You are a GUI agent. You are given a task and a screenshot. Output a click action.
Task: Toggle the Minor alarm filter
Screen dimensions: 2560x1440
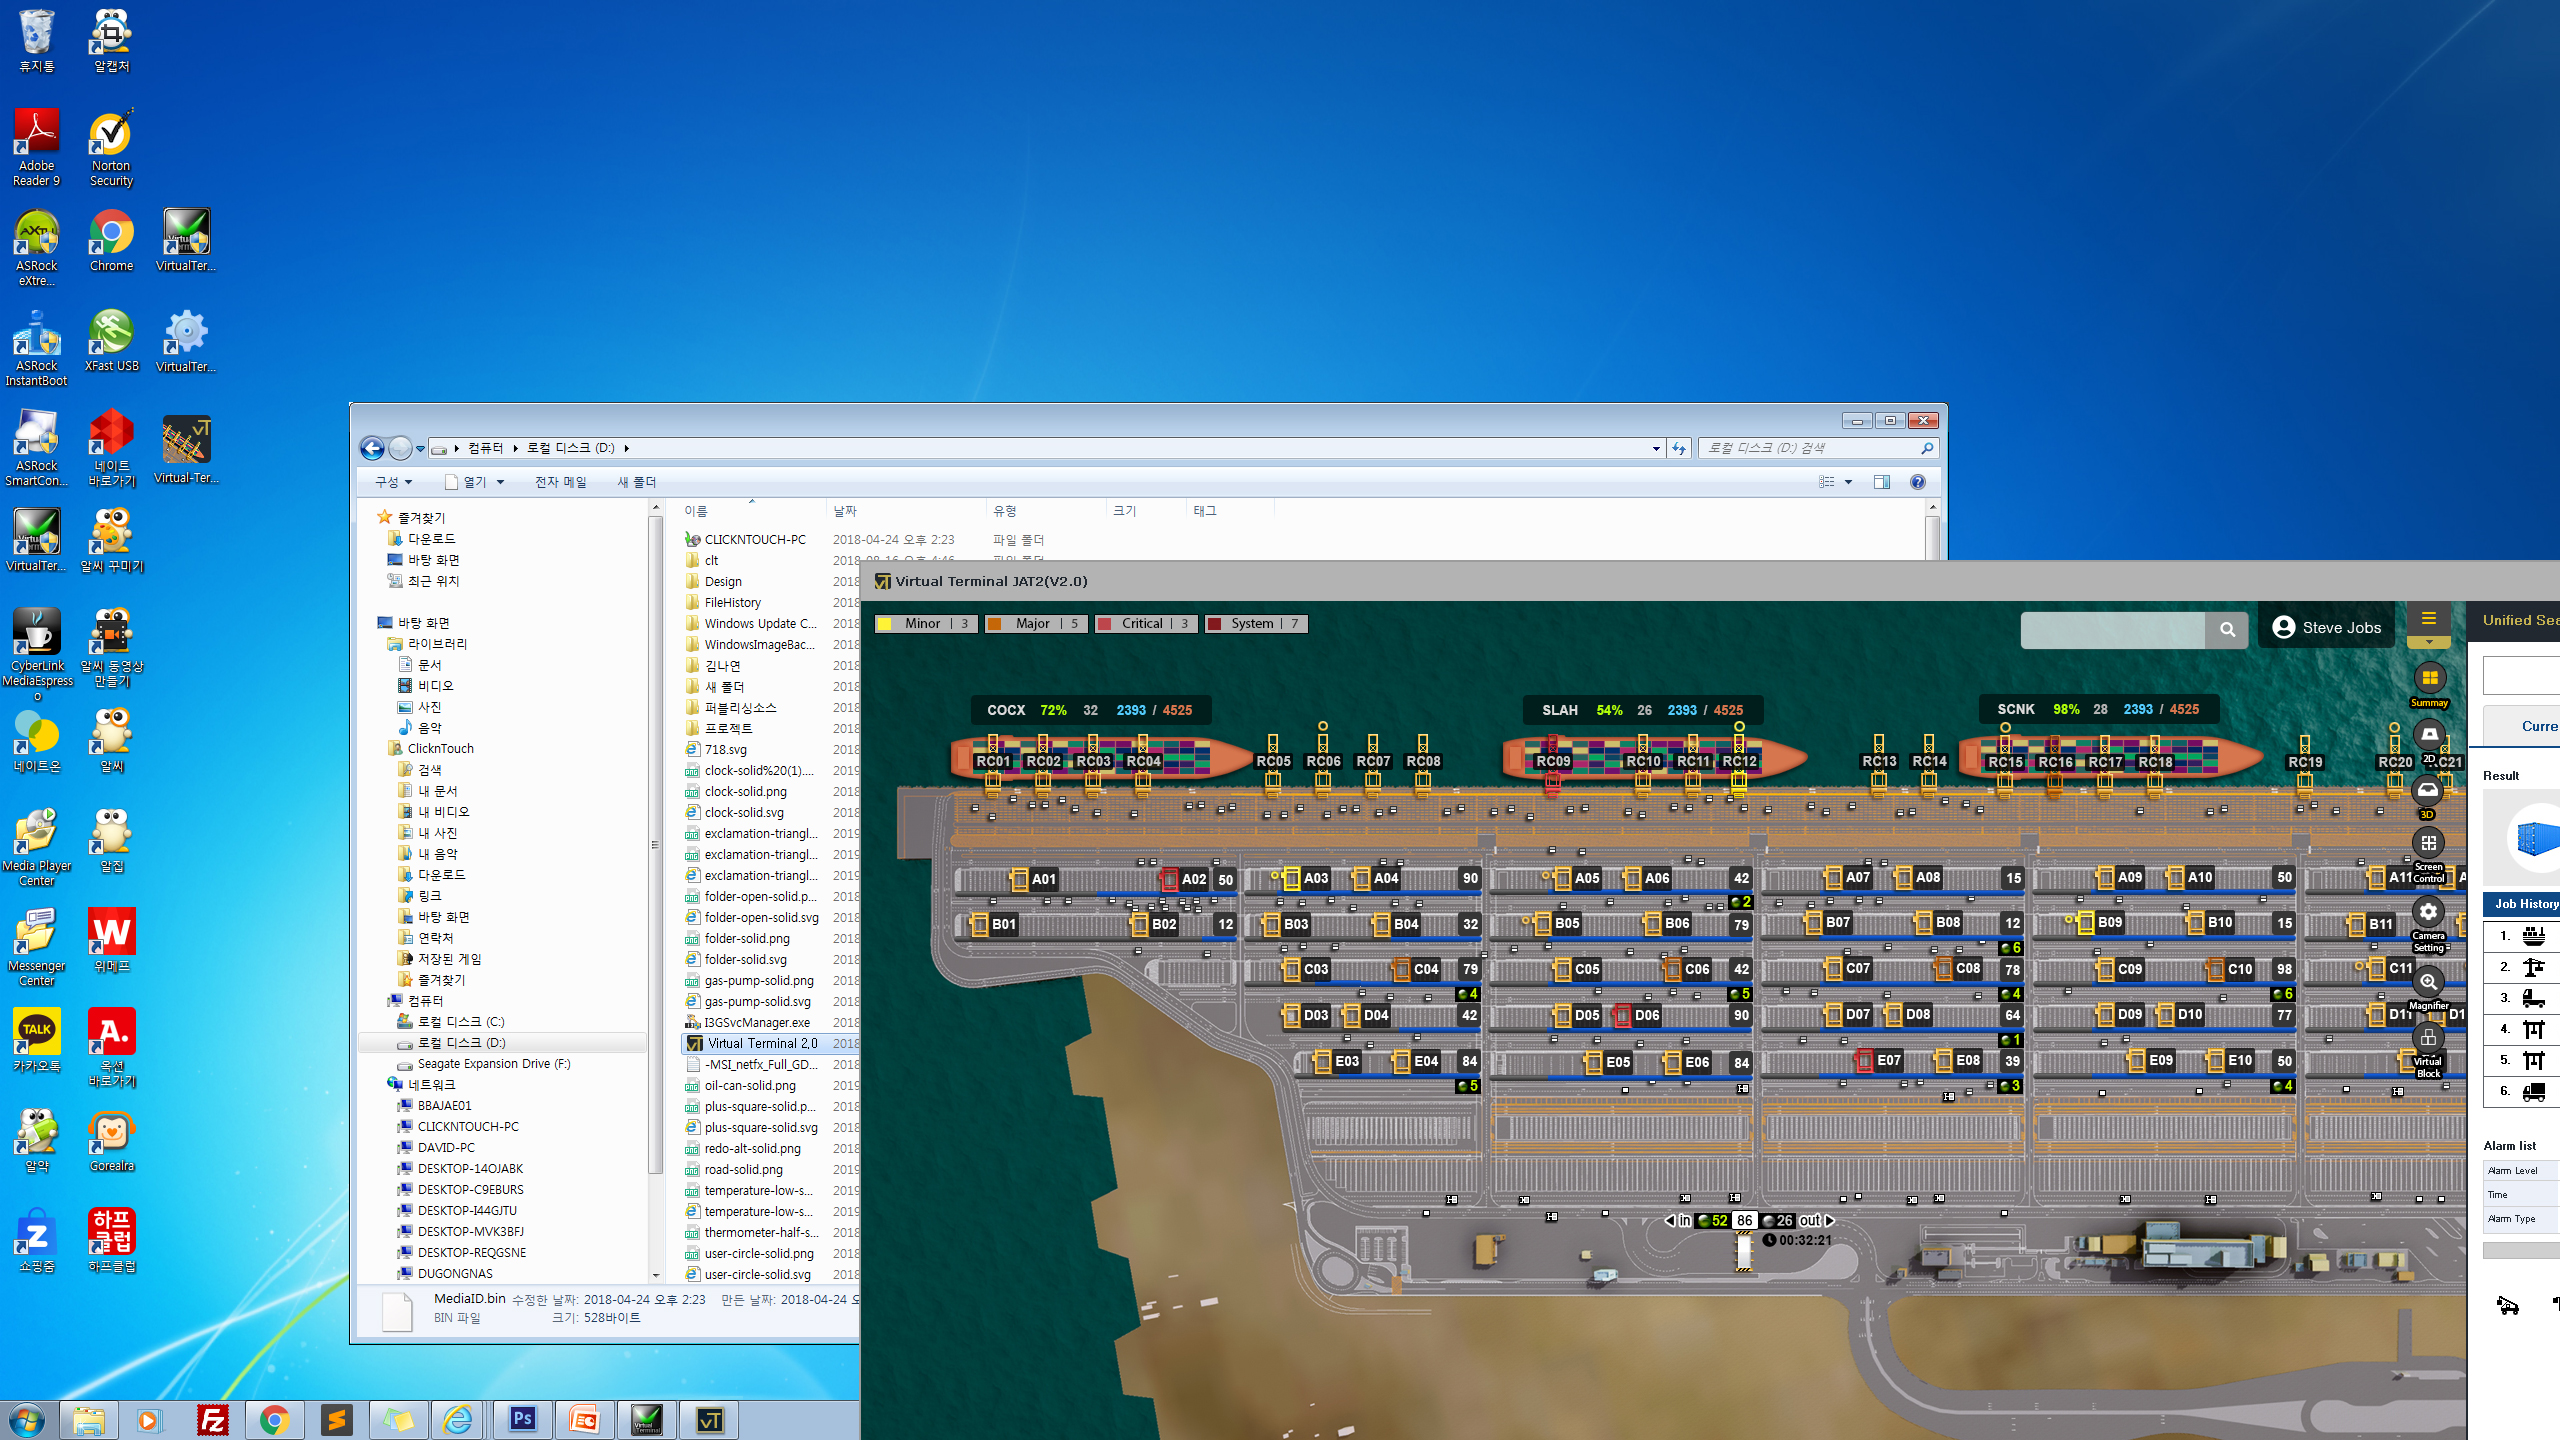coord(925,624)
